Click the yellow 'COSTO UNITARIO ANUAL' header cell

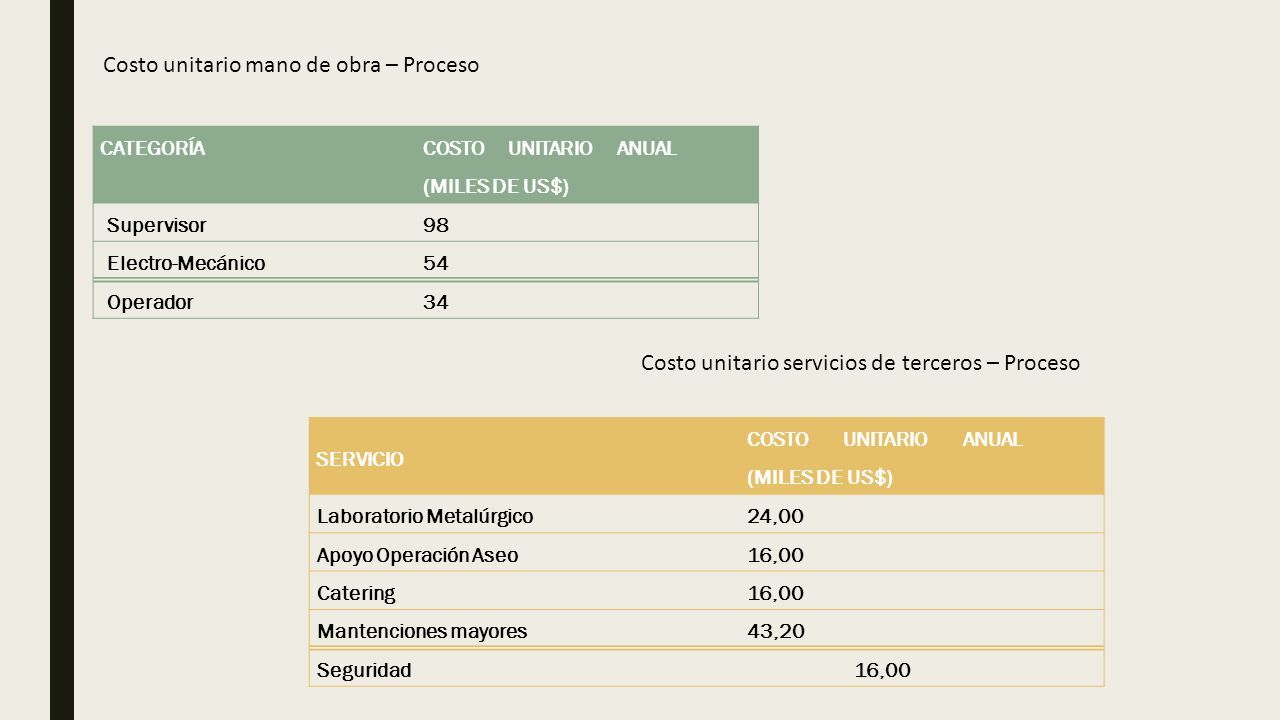coord(922,456)
